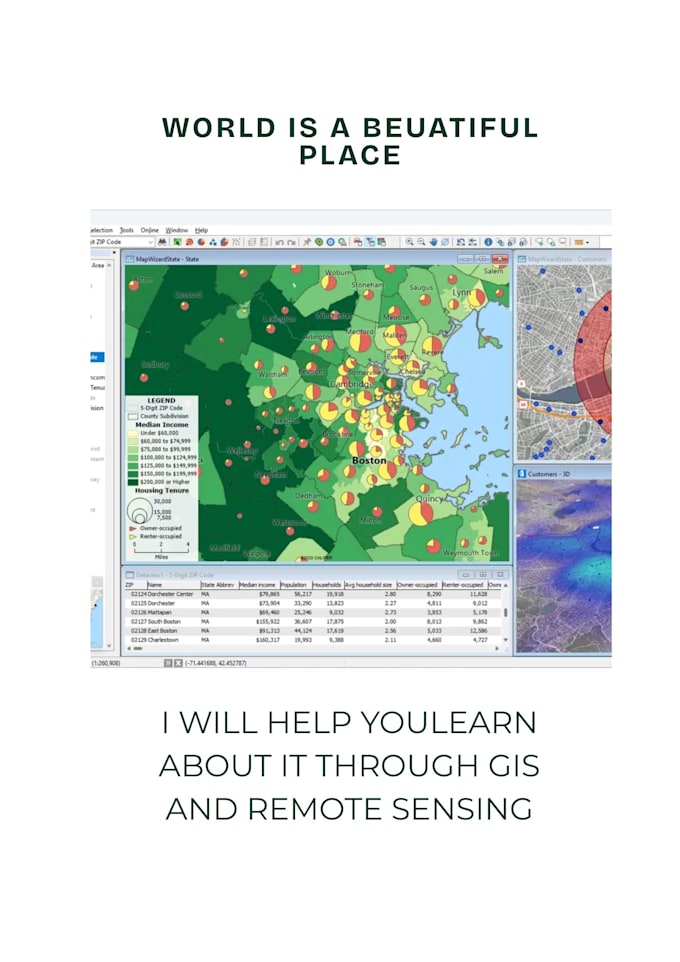This screenshot has height=962, width=680.
Task: Click the Owner-occupied legend entry
Action: 155,528
